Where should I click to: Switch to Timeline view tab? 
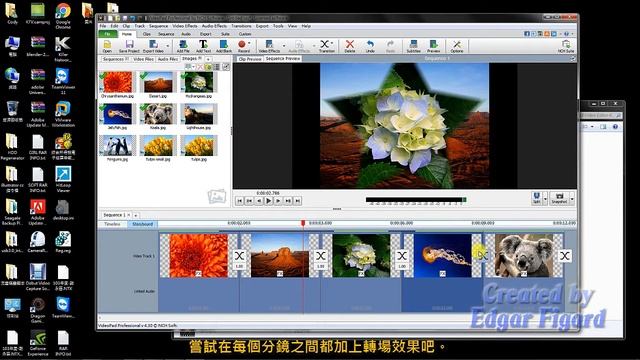click(112, 224)
